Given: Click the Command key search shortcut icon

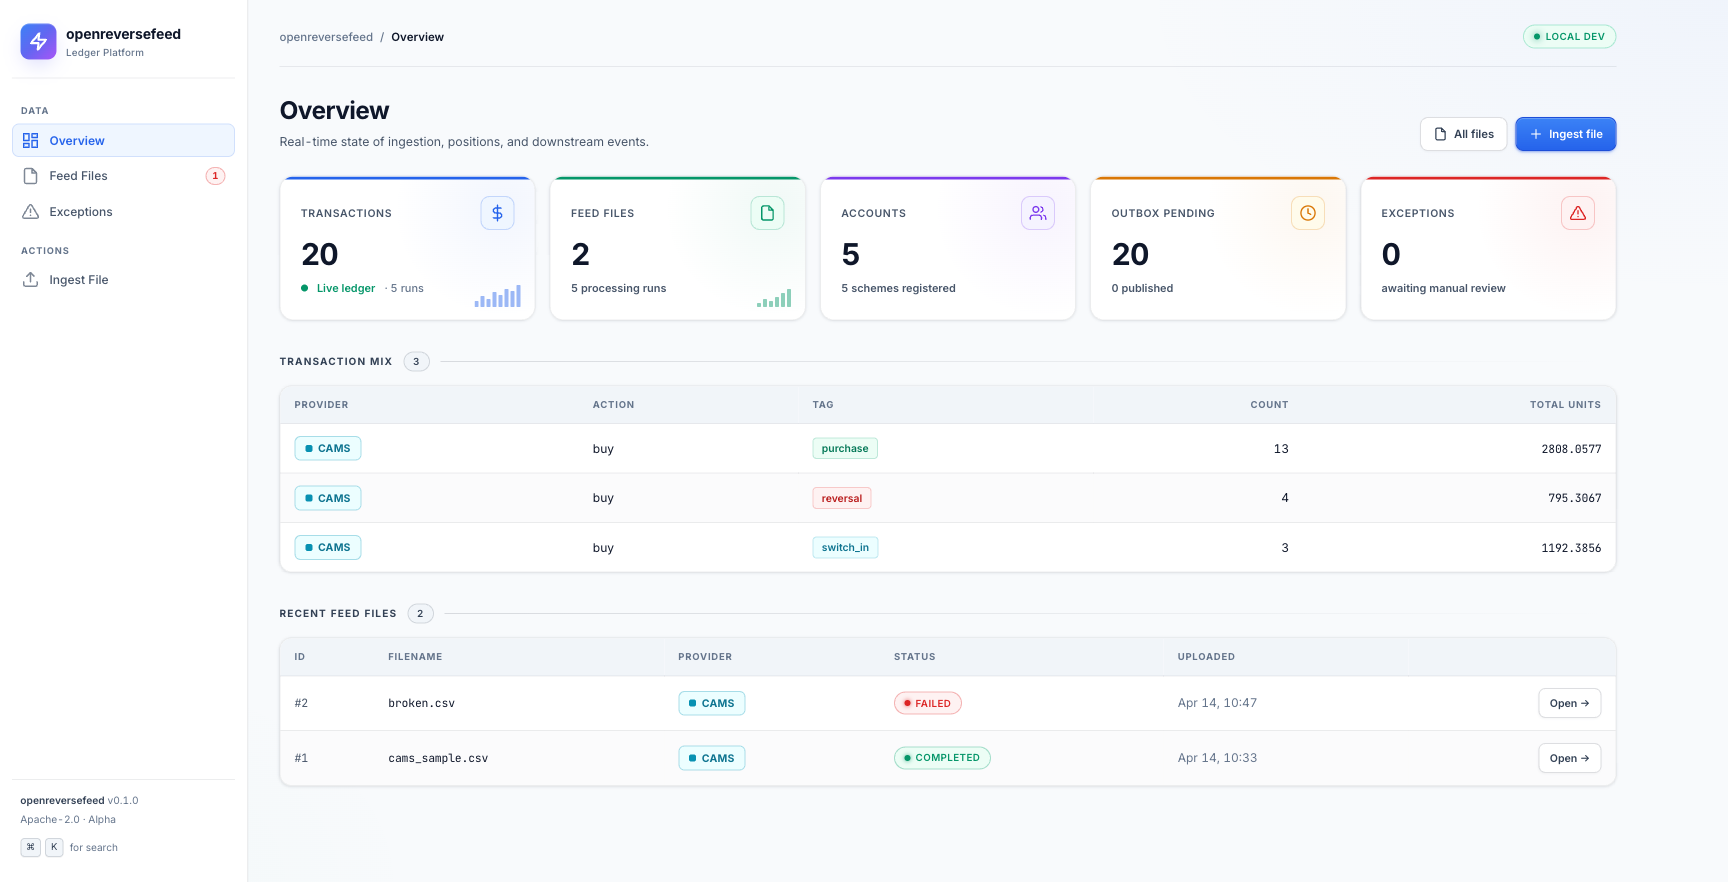Looking at the screenshot, I should [x=30, y=847].
